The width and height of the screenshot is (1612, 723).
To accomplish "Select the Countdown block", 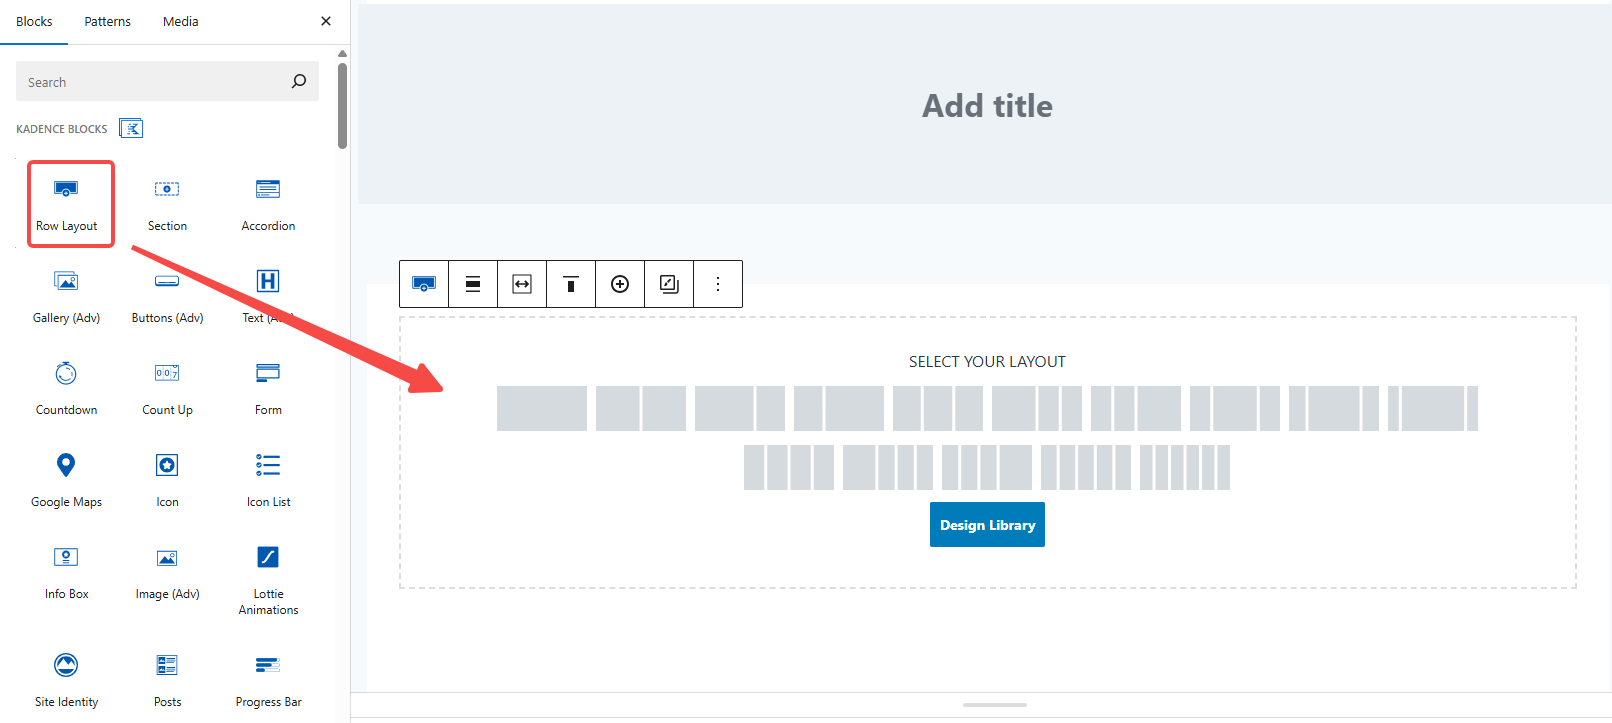I will pyautogui.click(x=66, y=386).
